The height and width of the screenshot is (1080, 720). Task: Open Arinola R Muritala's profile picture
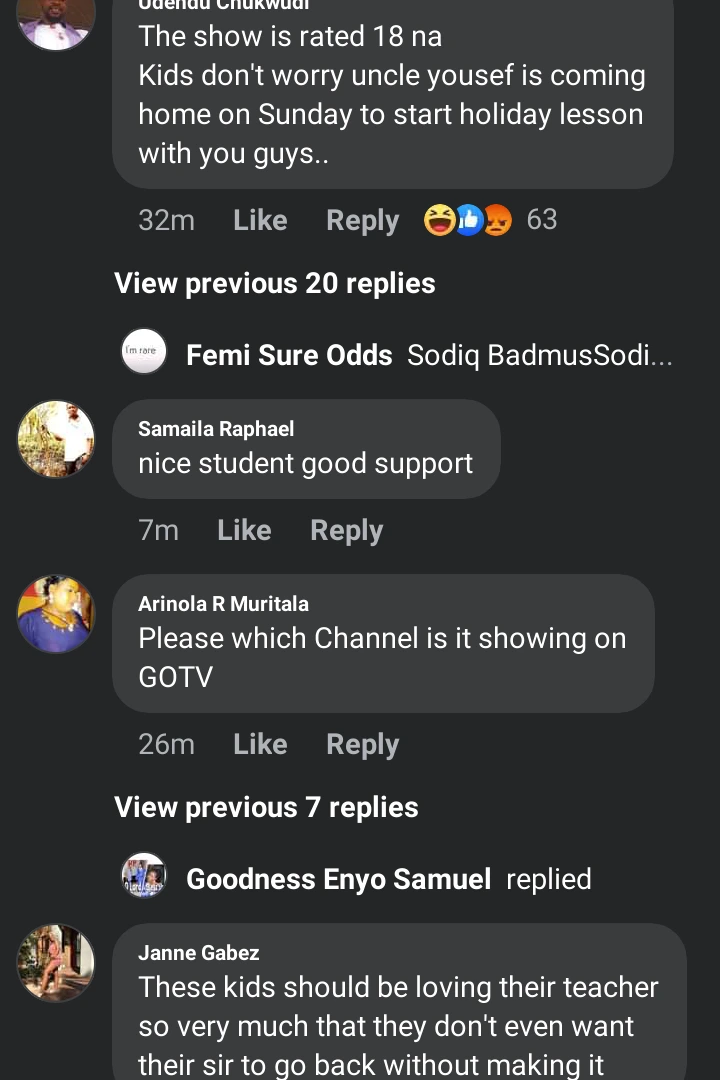[x=56, y=614]
